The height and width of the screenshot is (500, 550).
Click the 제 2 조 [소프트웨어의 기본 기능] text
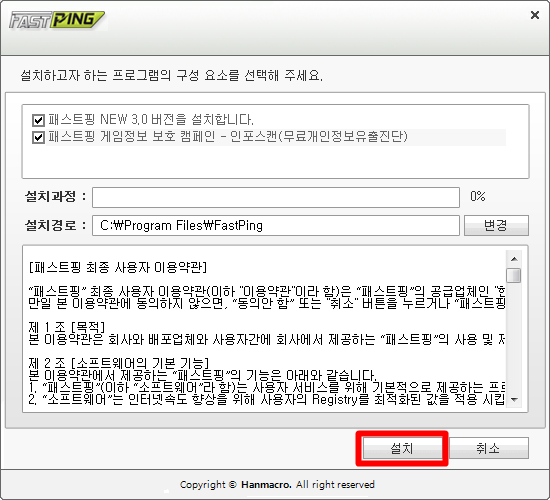[119, 363]
